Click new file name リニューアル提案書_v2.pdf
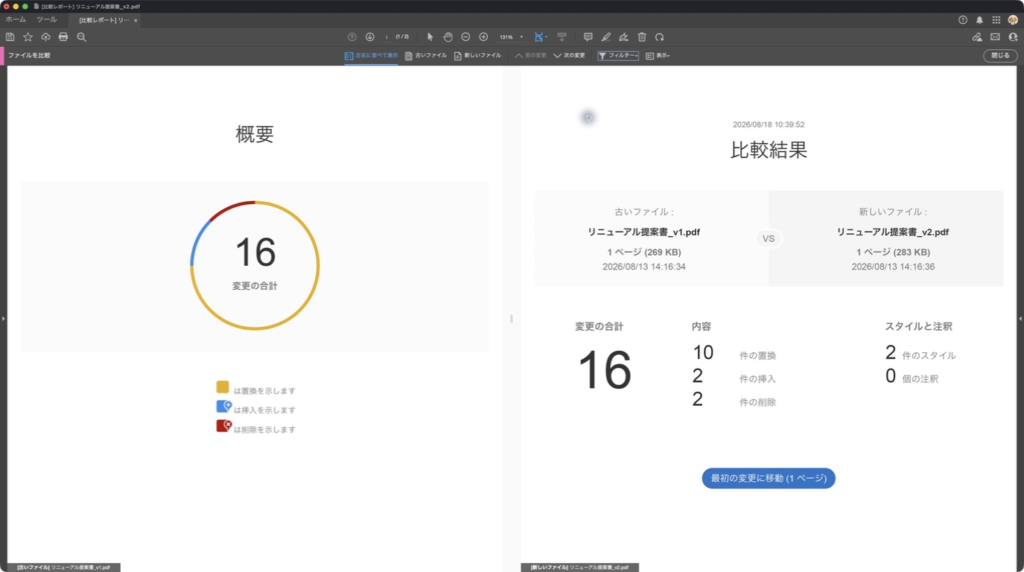Screen dimensions: 1024x572 pyautogui.click(x=893, y=232)
